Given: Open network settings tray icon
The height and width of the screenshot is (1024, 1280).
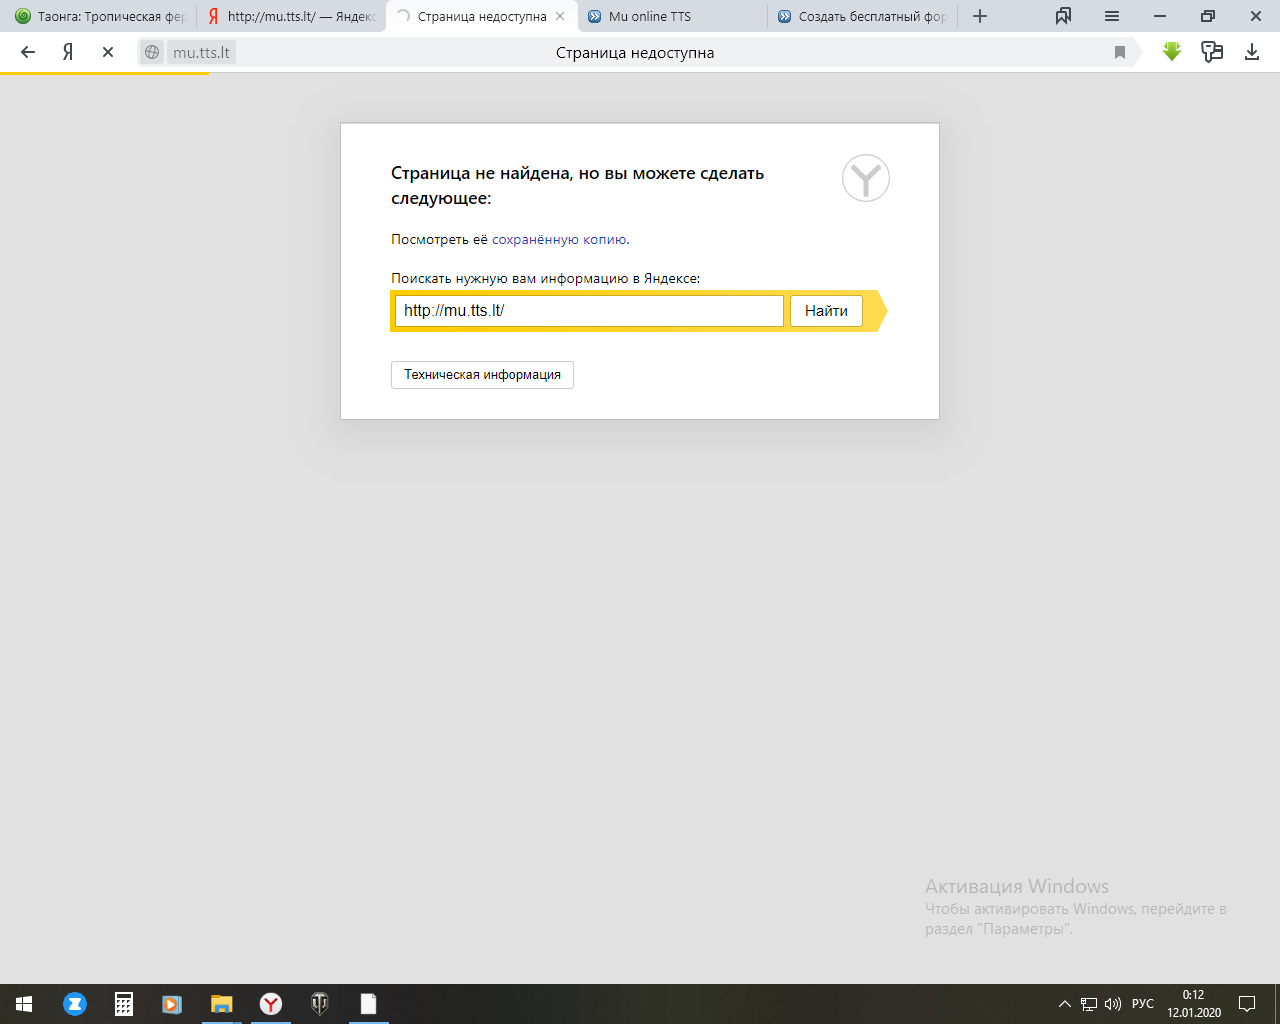Looking at the screenshot, I should 1089,1004.
